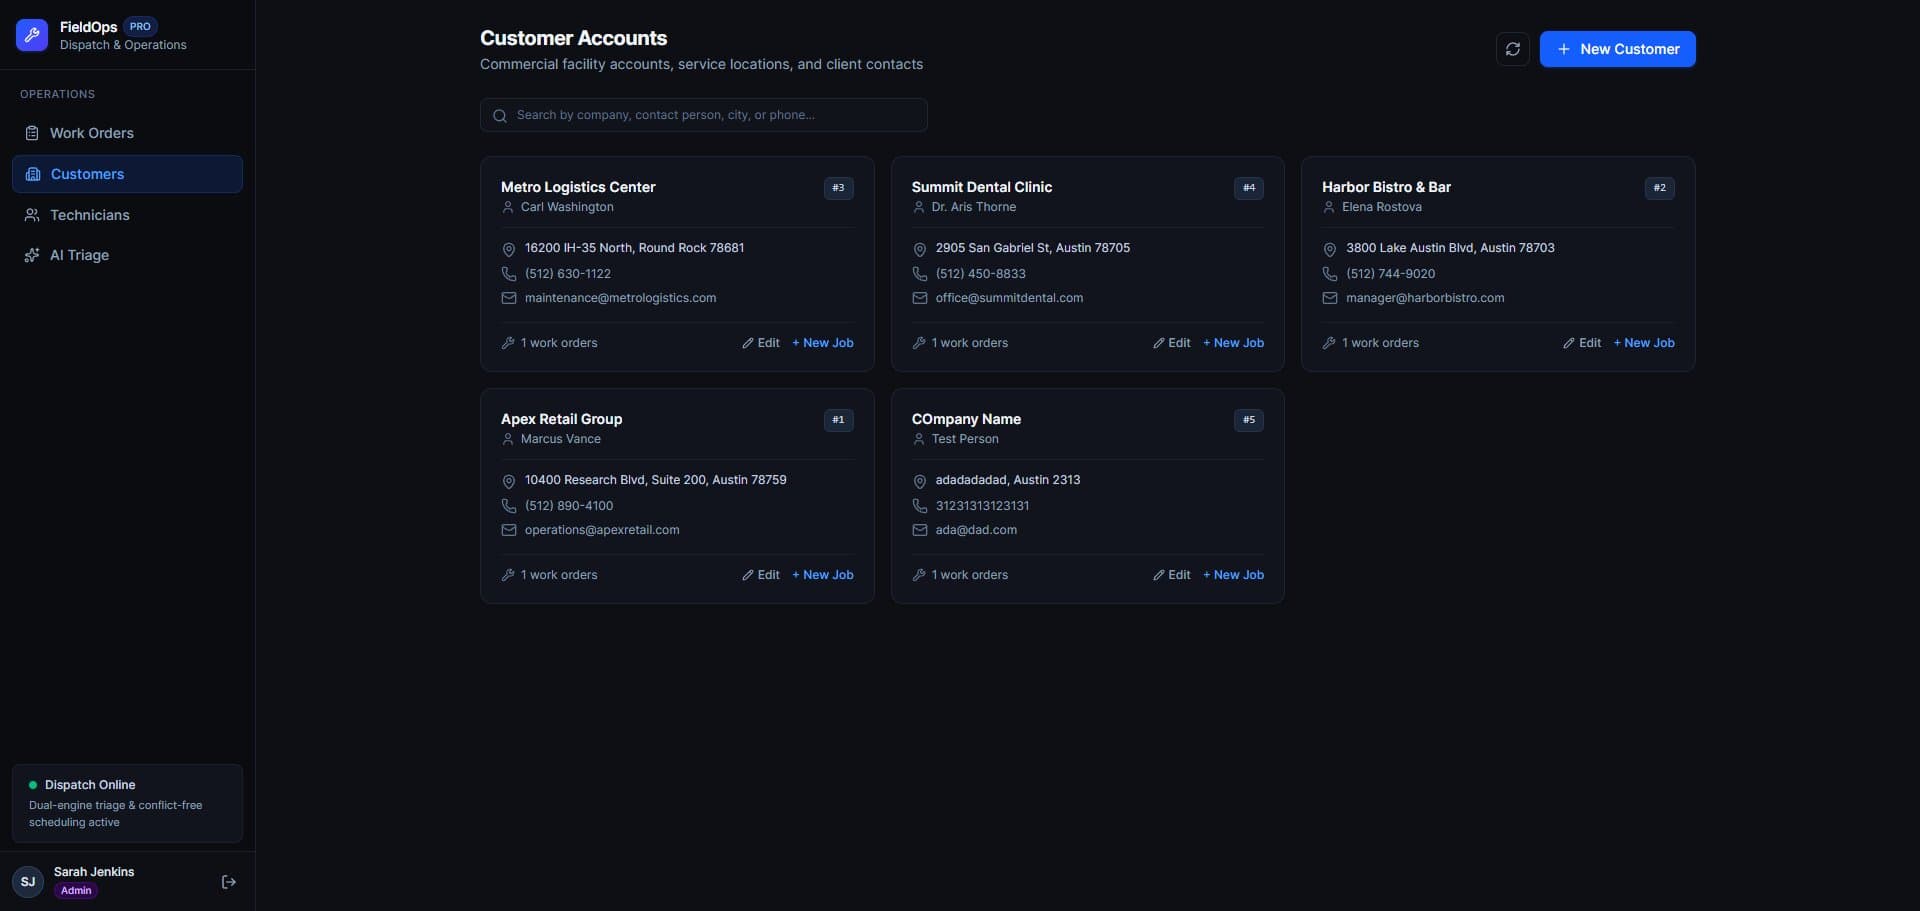The width and height of the screenshot is (1920, 911).
Task: Focus the customer search field
Action: 703,115
